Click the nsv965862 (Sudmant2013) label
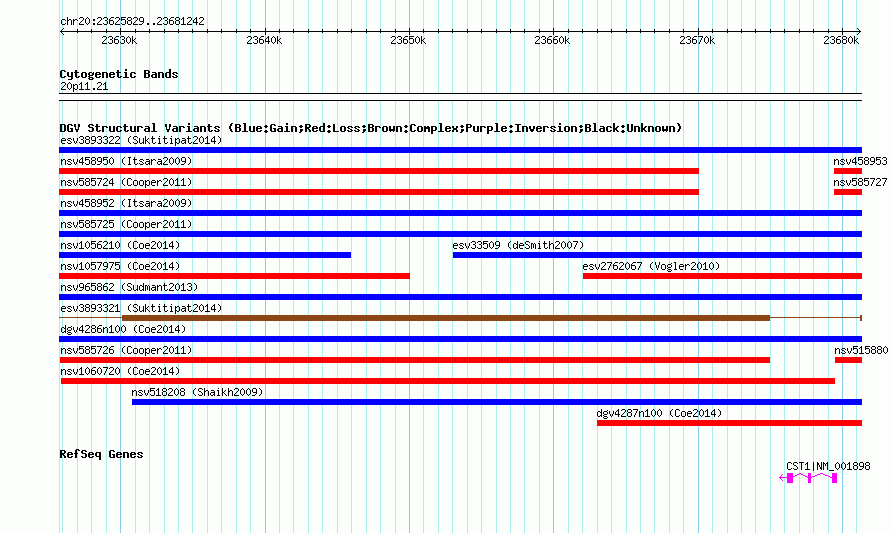 tap(129, 287)
